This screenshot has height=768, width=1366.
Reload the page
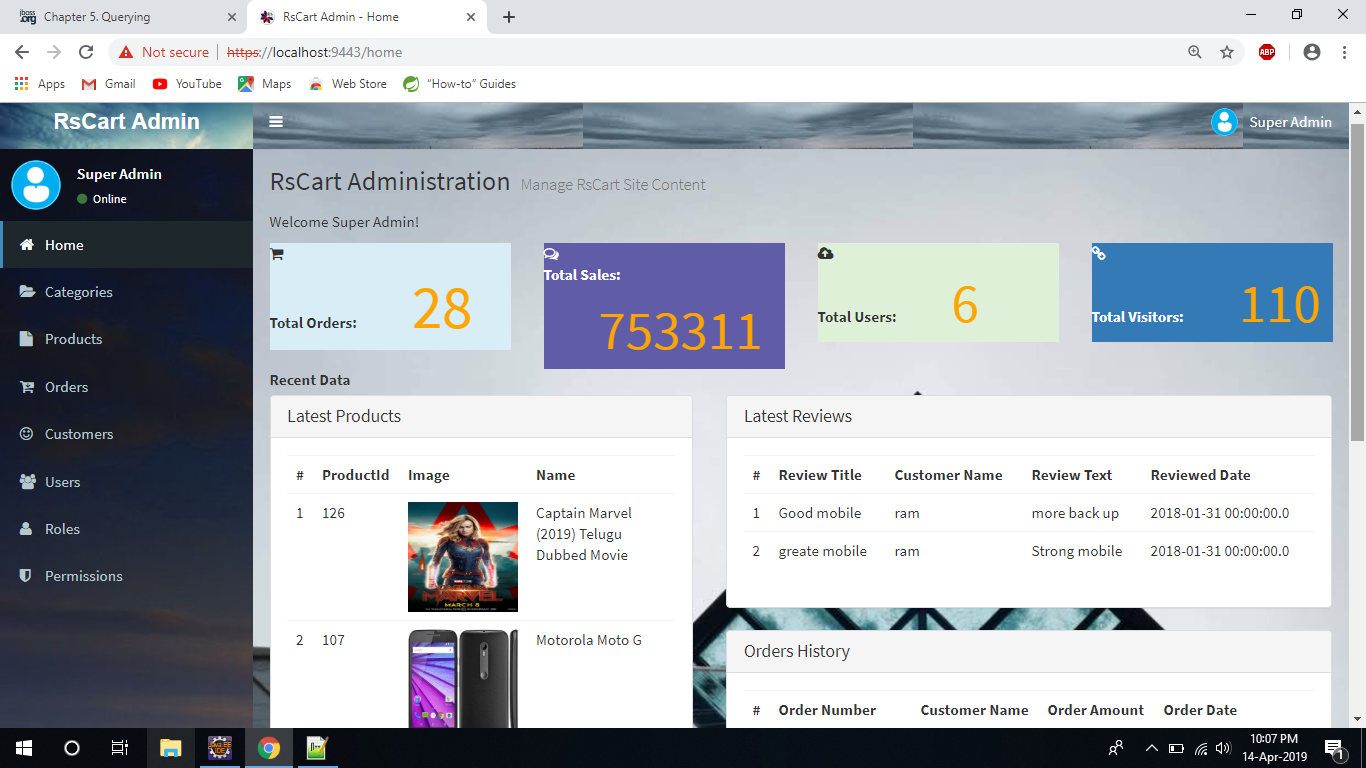86,52
